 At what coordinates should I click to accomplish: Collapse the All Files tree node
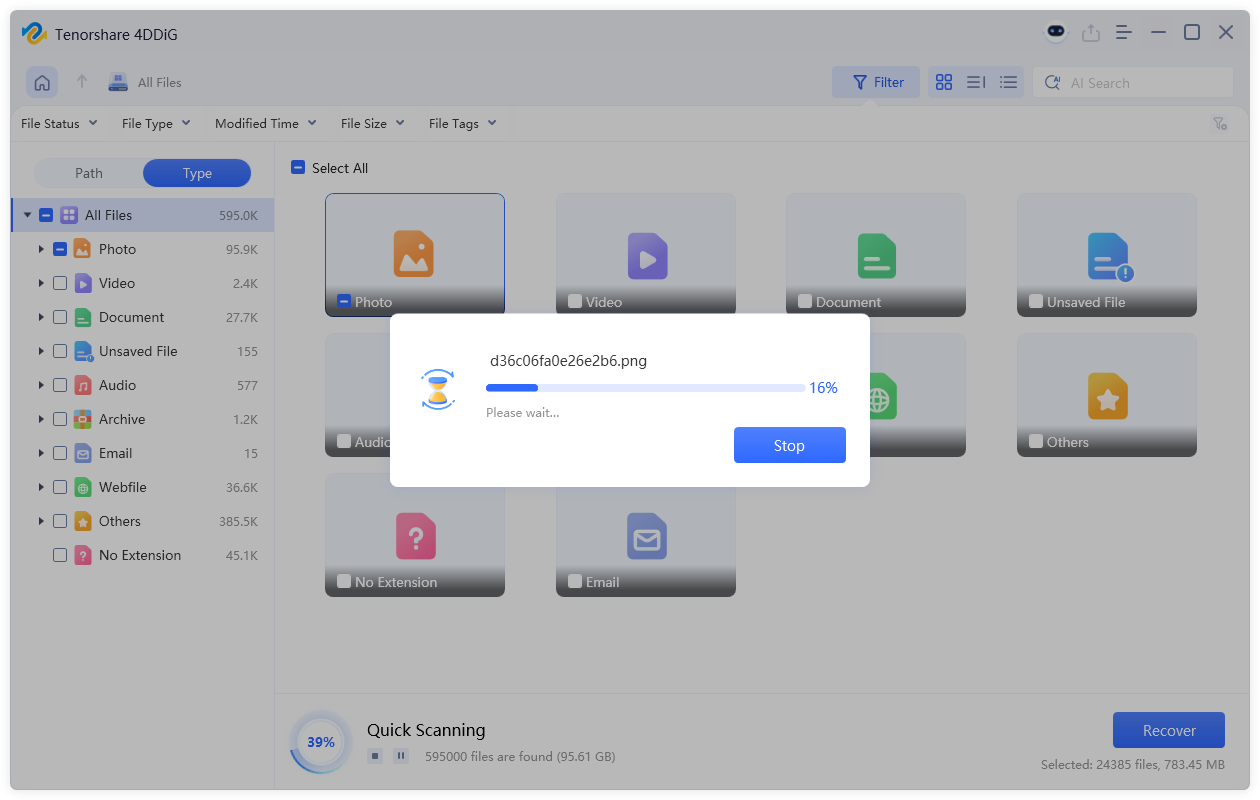(27, 215)
